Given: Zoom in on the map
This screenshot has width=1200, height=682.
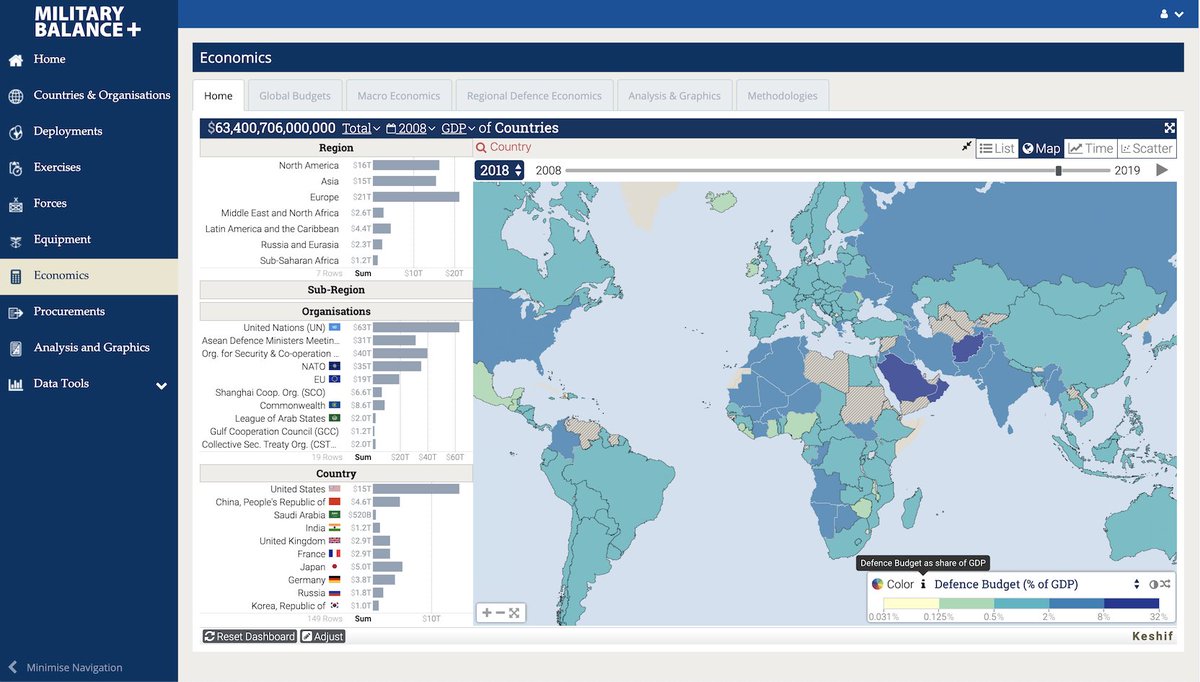Looking at the screenshot, I should (x=487, y=613).
